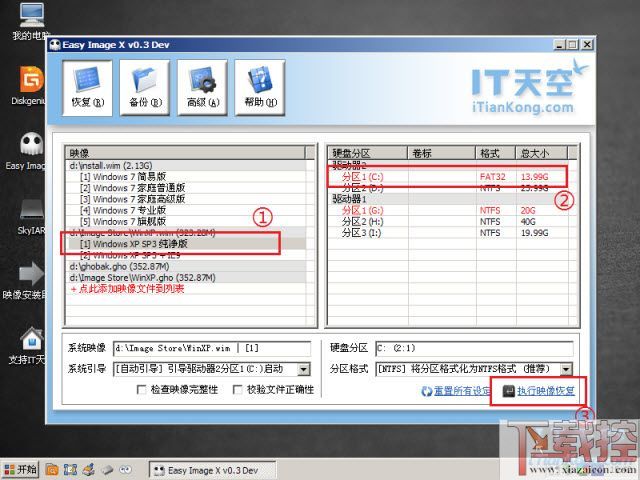Click the 硬盘分区 C: (2:1) field

[474, 348]
